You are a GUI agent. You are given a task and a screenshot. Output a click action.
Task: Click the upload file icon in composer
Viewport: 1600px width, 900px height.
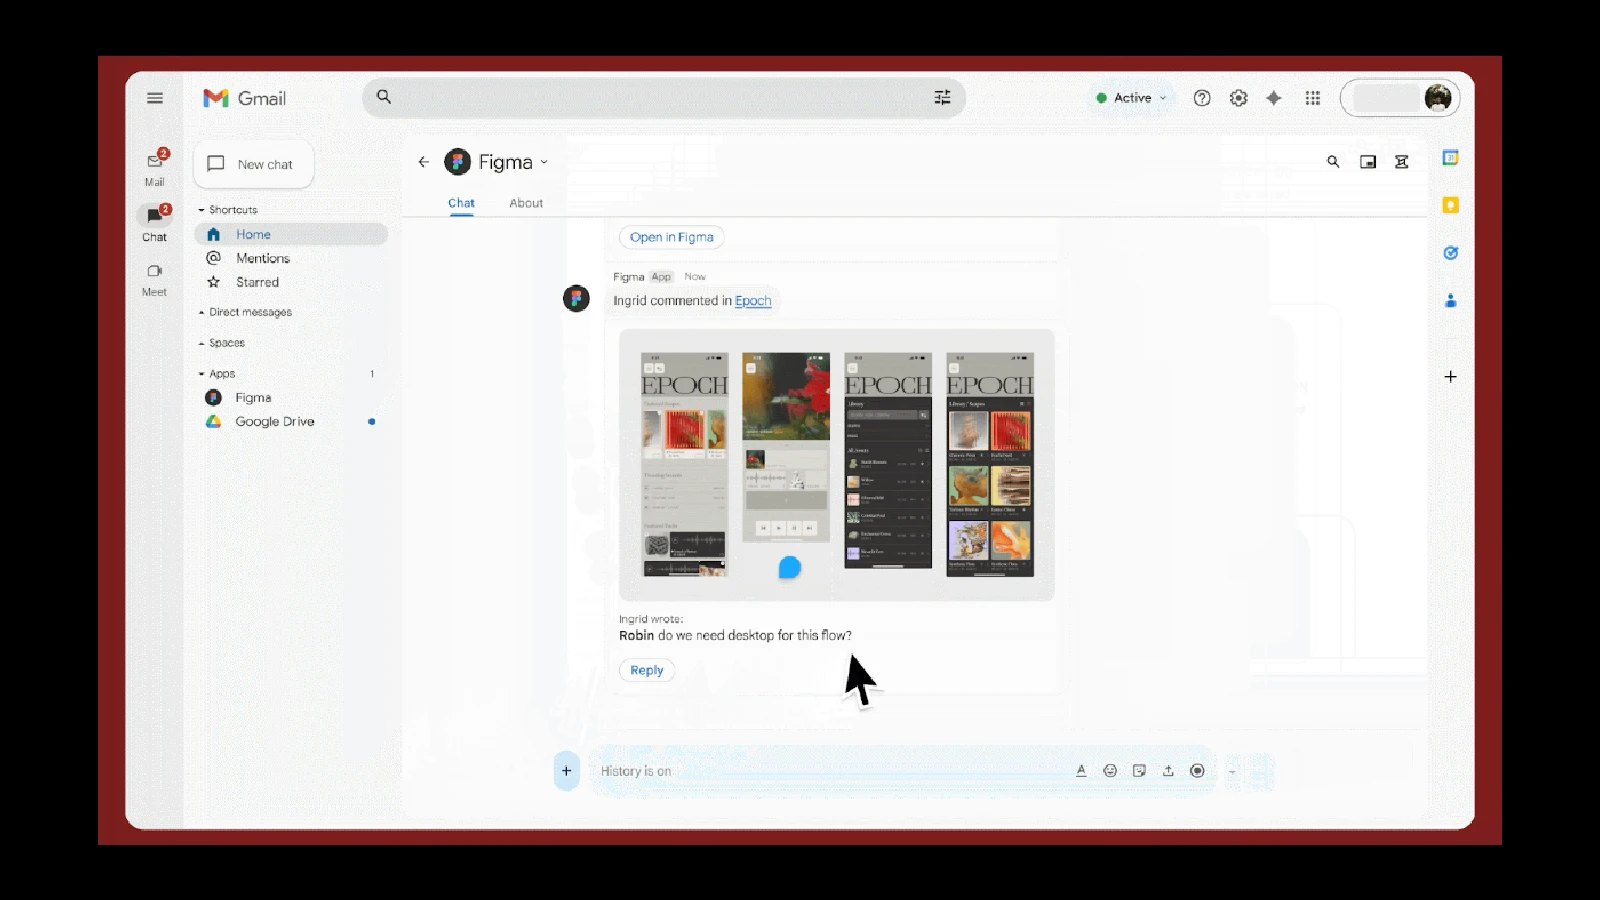(x=1168, y=771)
